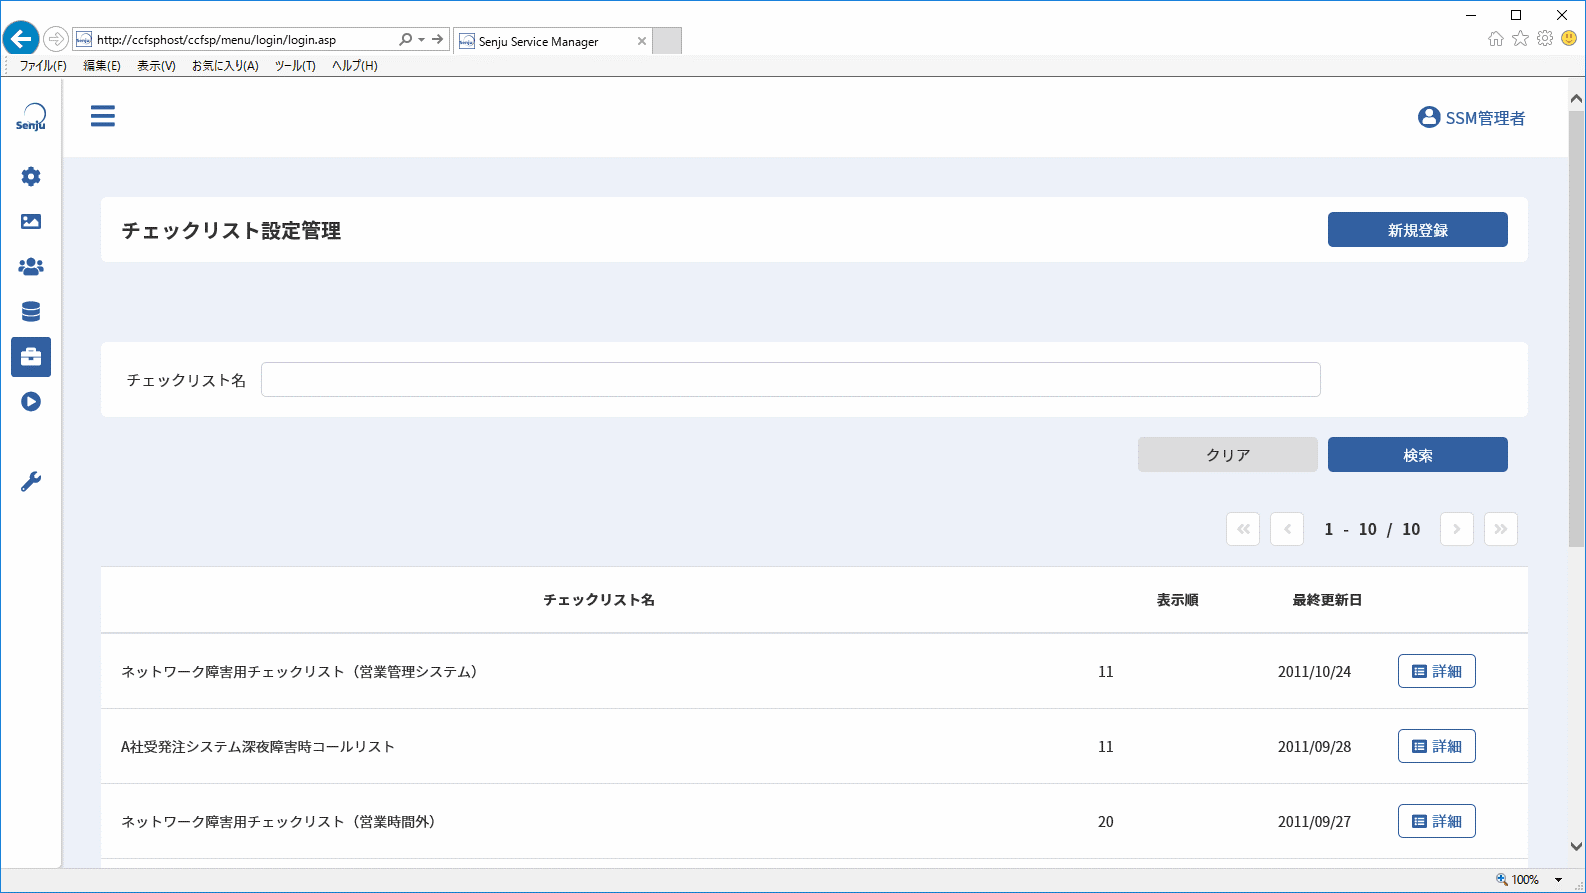Click the クリア button

pos(1228,455)
